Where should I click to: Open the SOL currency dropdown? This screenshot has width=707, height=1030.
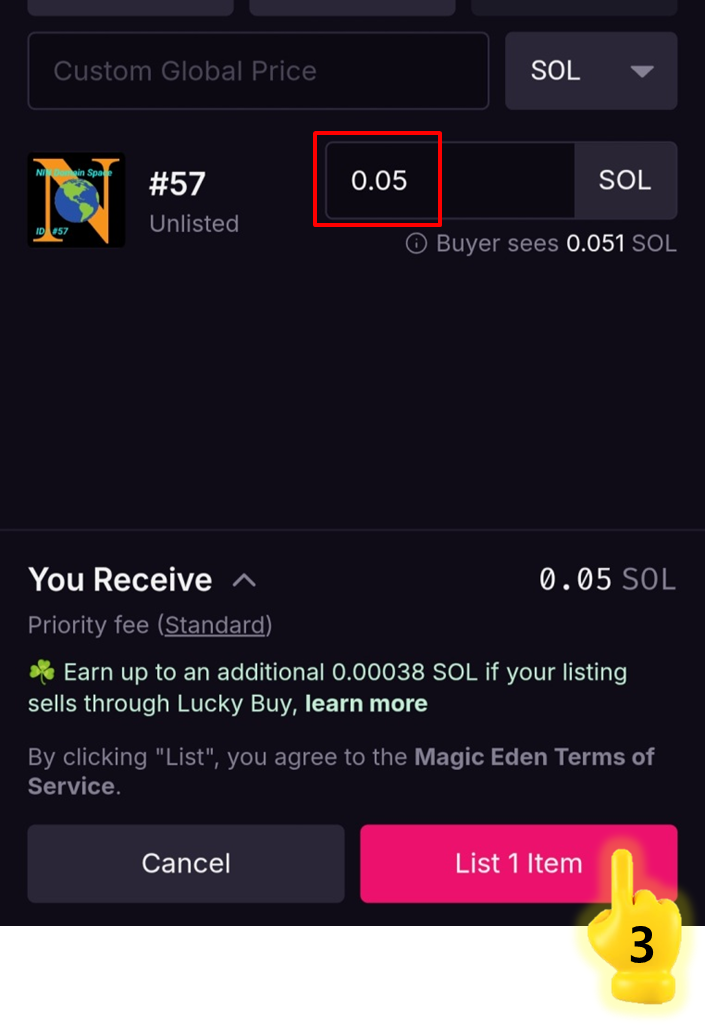point(591,71)
